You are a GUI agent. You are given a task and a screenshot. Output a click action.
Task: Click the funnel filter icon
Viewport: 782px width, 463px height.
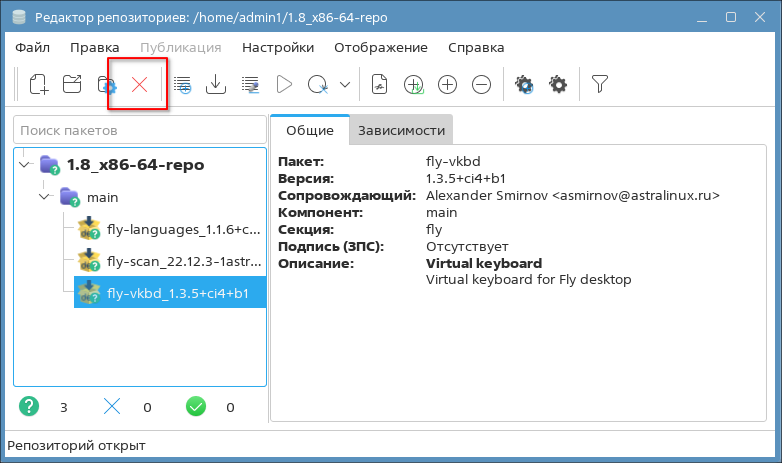click(599, 85)
